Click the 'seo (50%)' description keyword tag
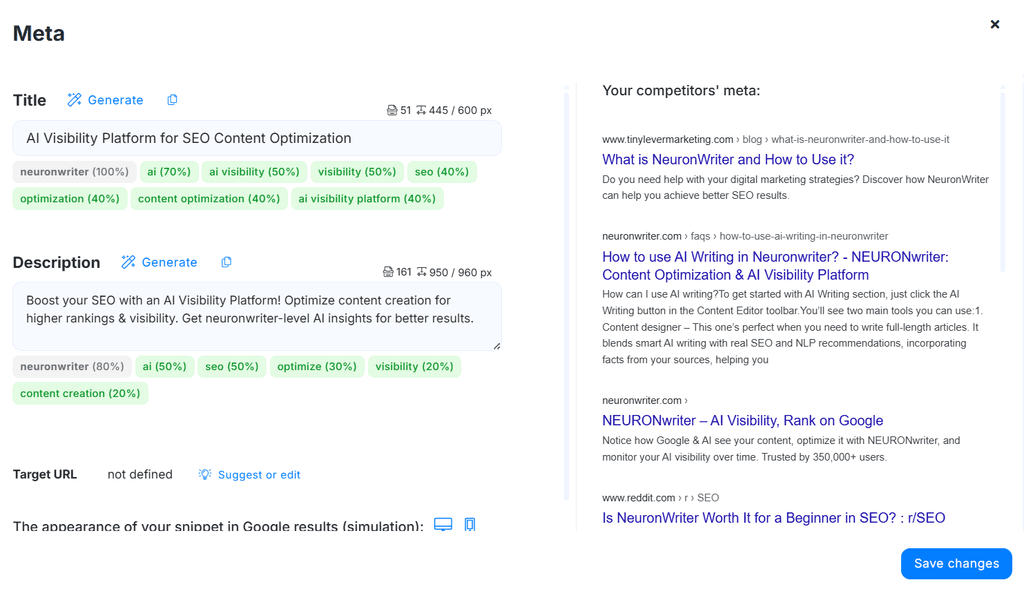The image size is (1024, 589). point(232,366)
